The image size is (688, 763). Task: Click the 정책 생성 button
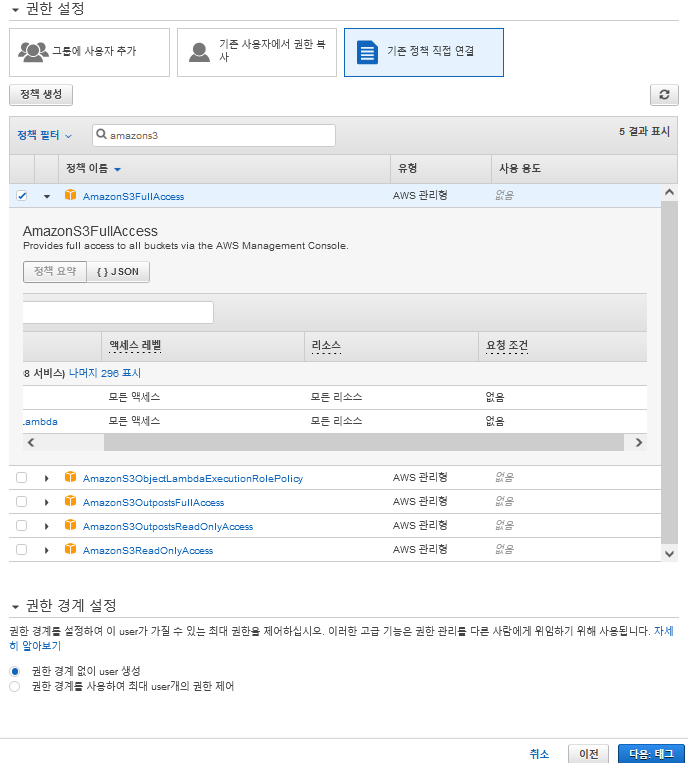click(41, 95)
